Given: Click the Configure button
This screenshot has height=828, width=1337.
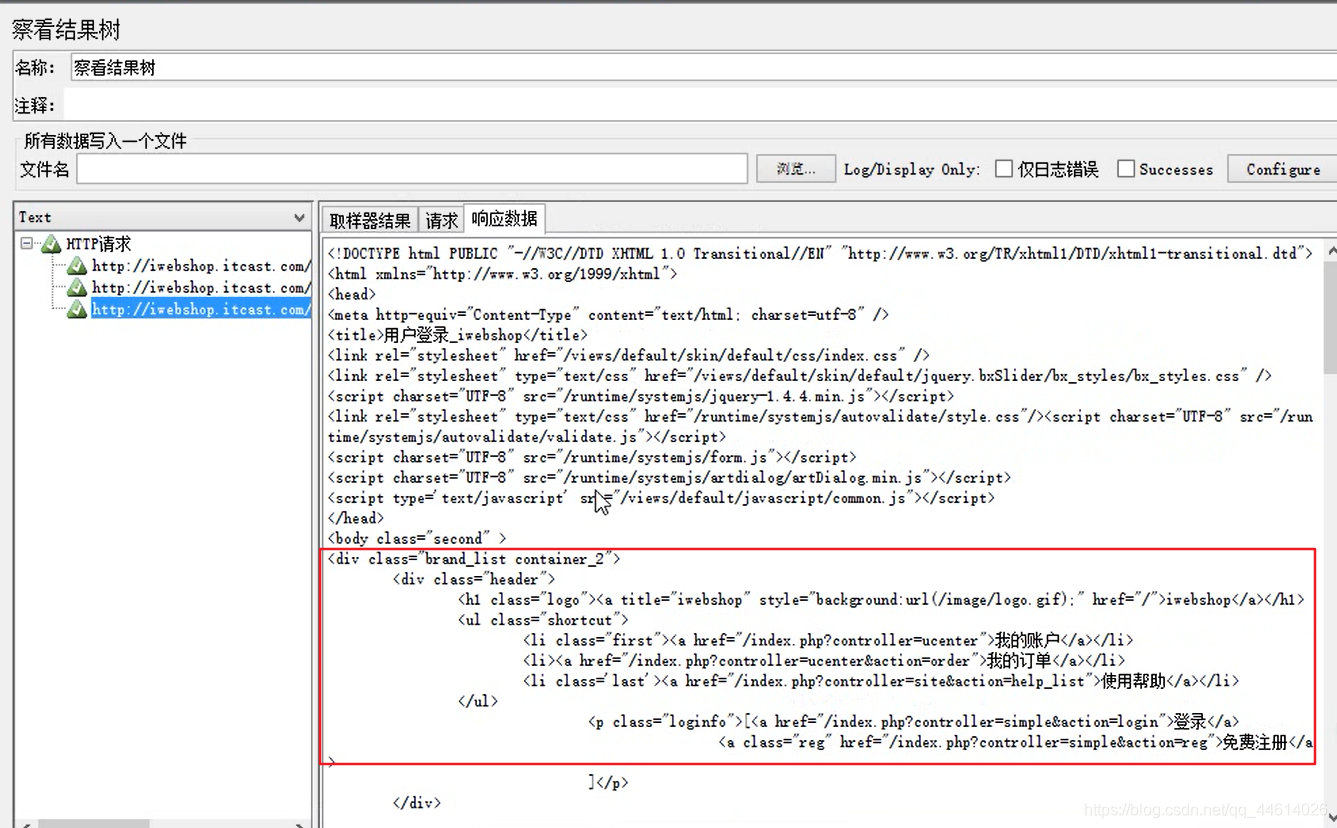Looking at the screenshot, I should [x=1283, y=169].
